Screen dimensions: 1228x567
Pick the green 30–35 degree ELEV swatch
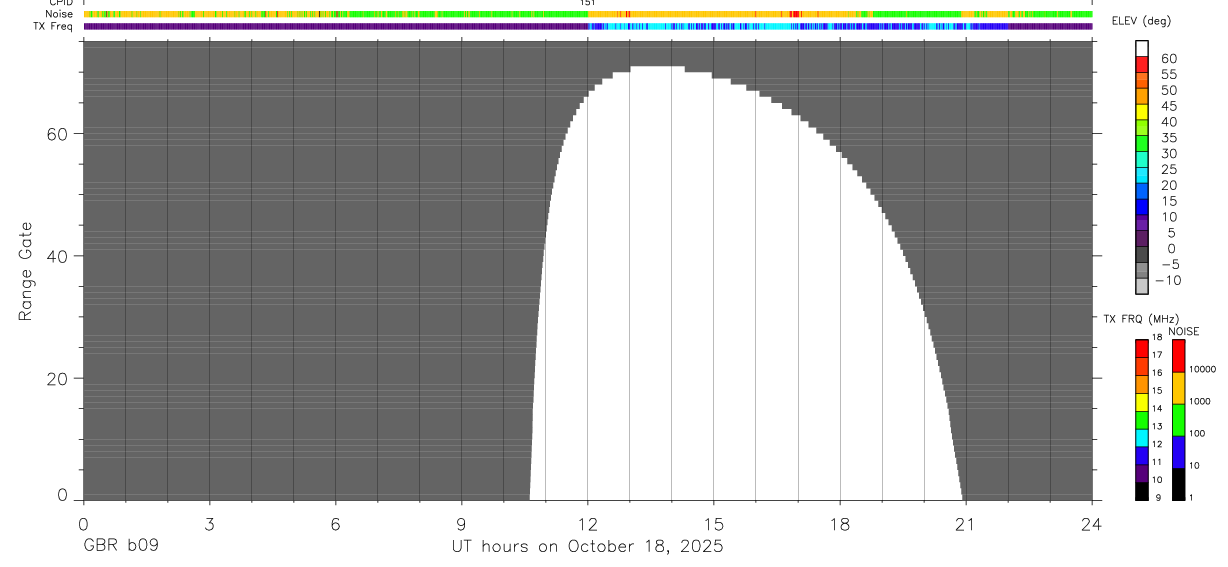[1142, 143]
